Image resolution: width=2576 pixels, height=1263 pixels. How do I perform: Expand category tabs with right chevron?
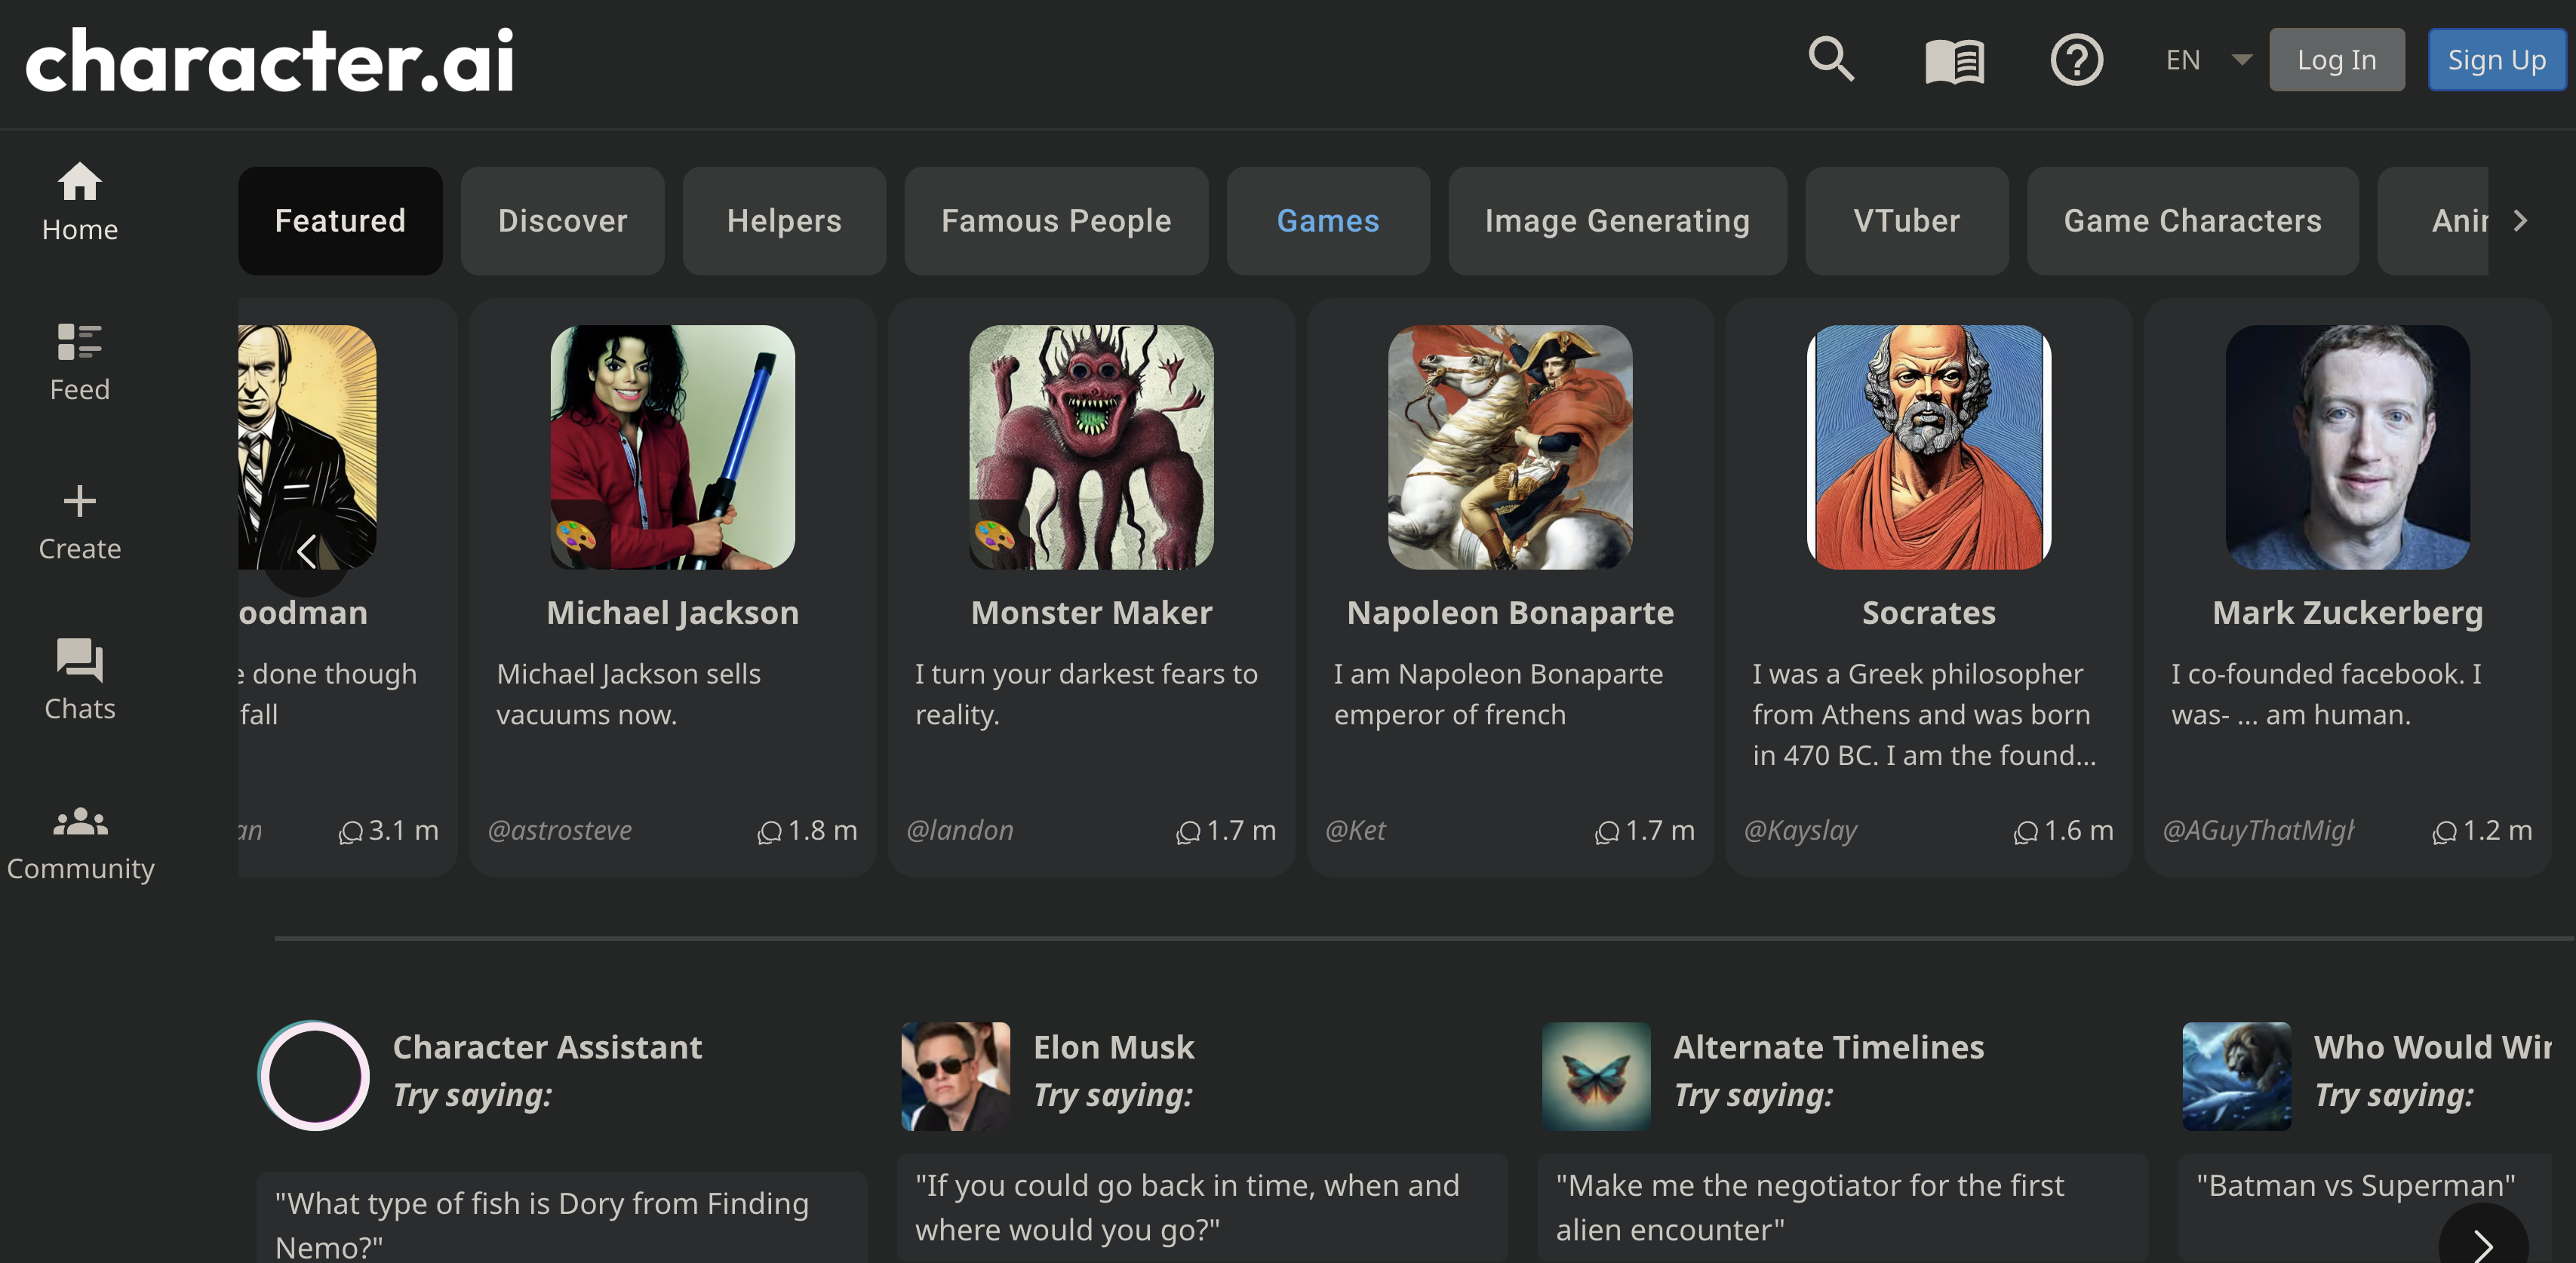pyautogui.click(x=2520, y=220)
